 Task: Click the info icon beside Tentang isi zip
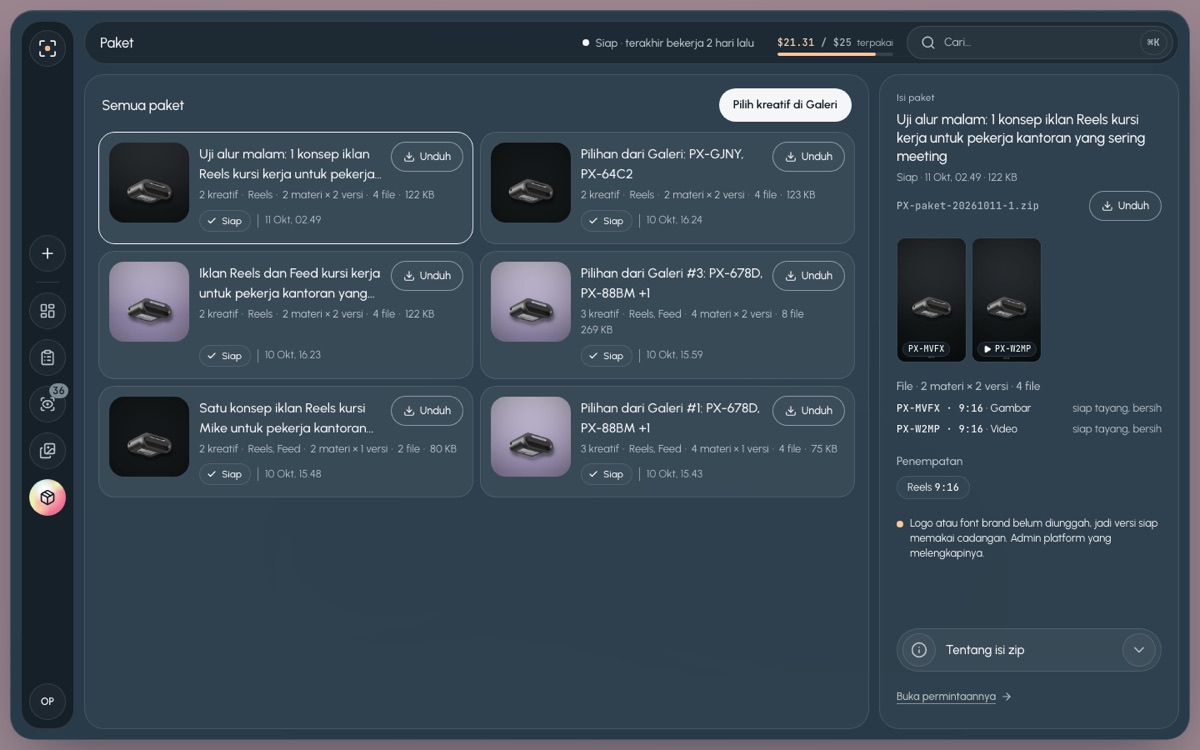pyautogui.click(x=919, y=650)
